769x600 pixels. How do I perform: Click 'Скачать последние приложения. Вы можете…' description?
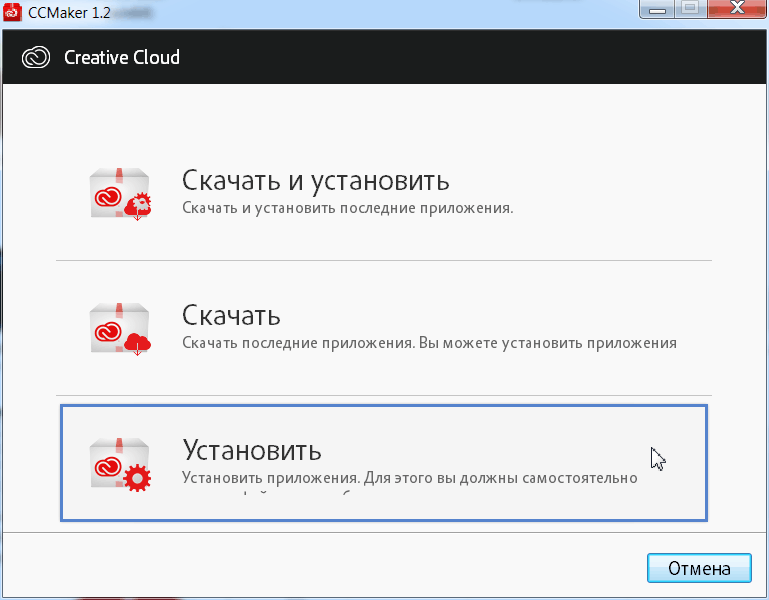tap(429, 343)
